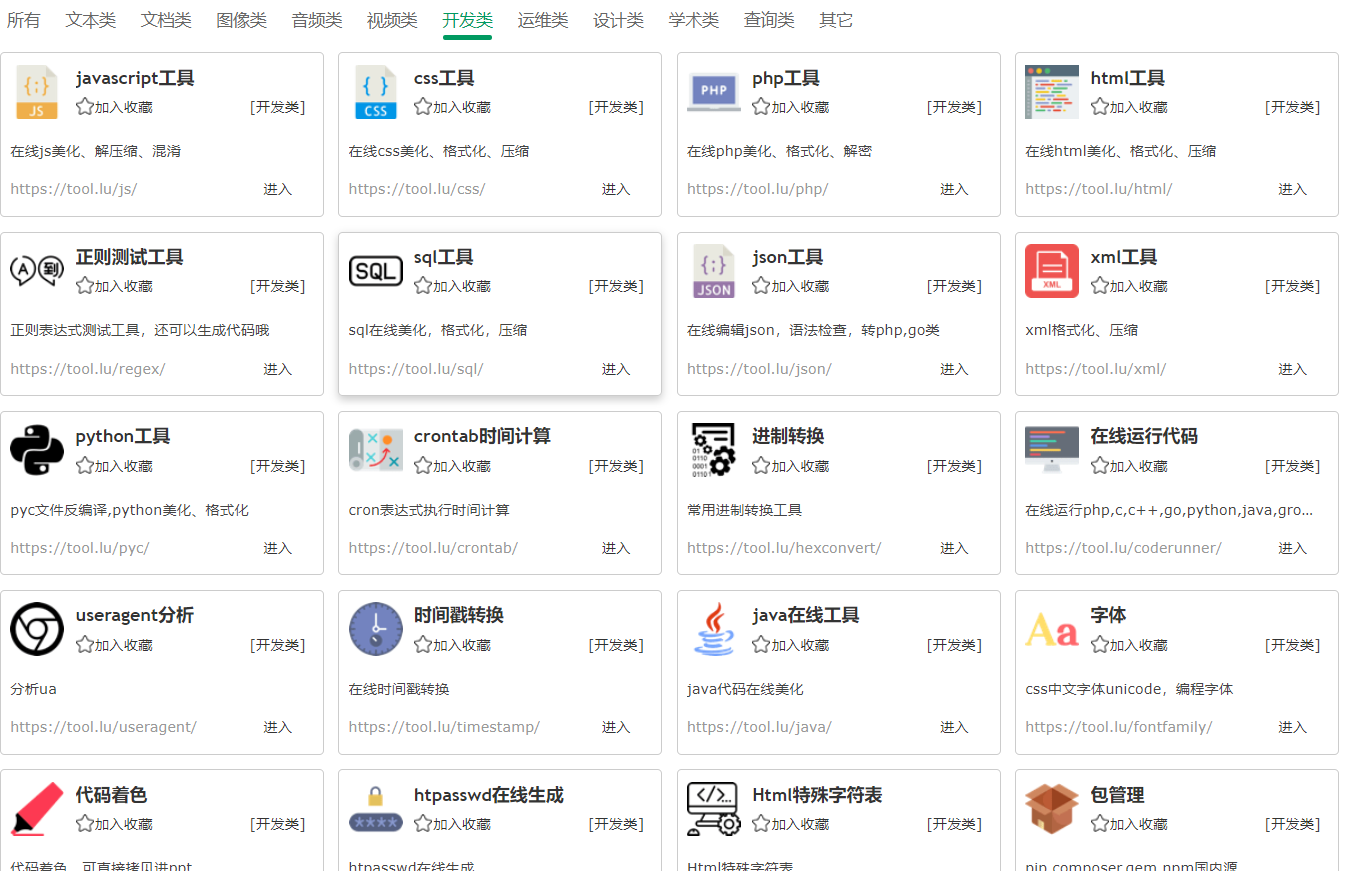Image resolution: width=1351 pixels, height=871 pixels.
Task: Switch to the 运维类 category tab
Action: pyautogui.click(x=543, y=19)
